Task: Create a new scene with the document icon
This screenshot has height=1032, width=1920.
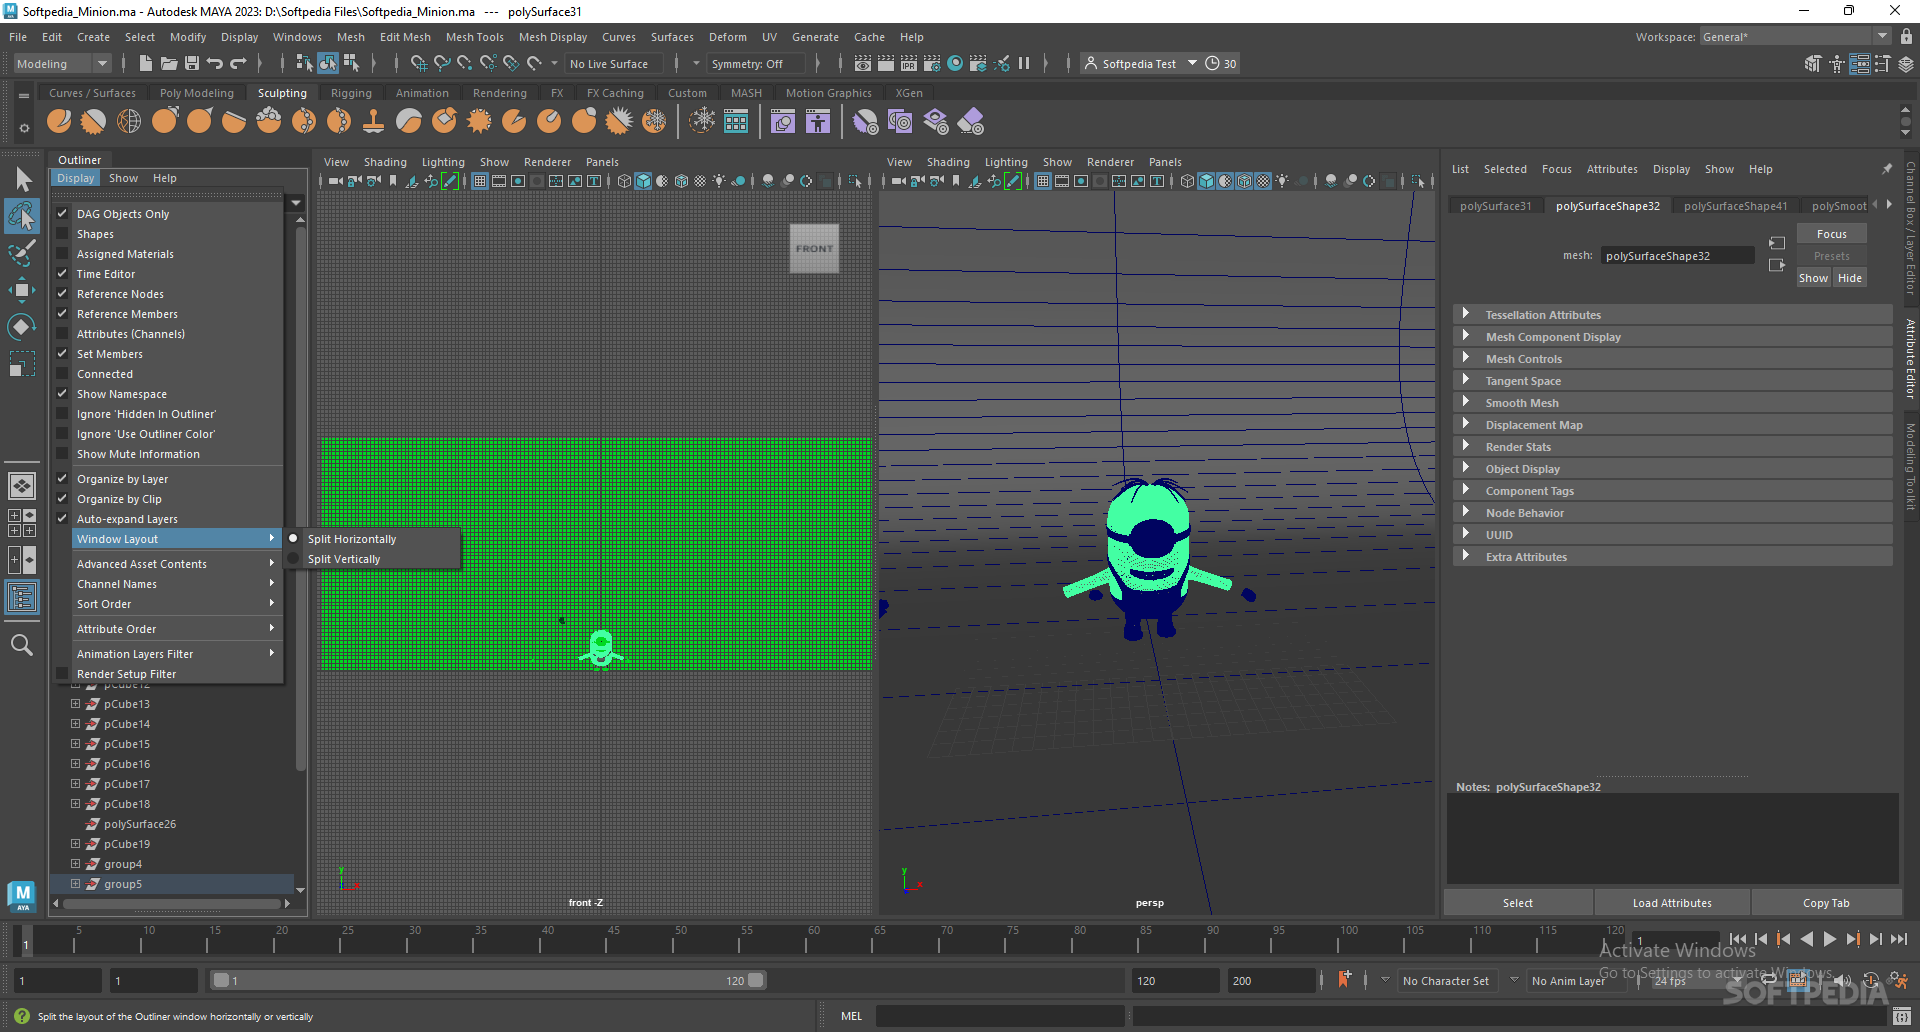Action: pos(146,63)
